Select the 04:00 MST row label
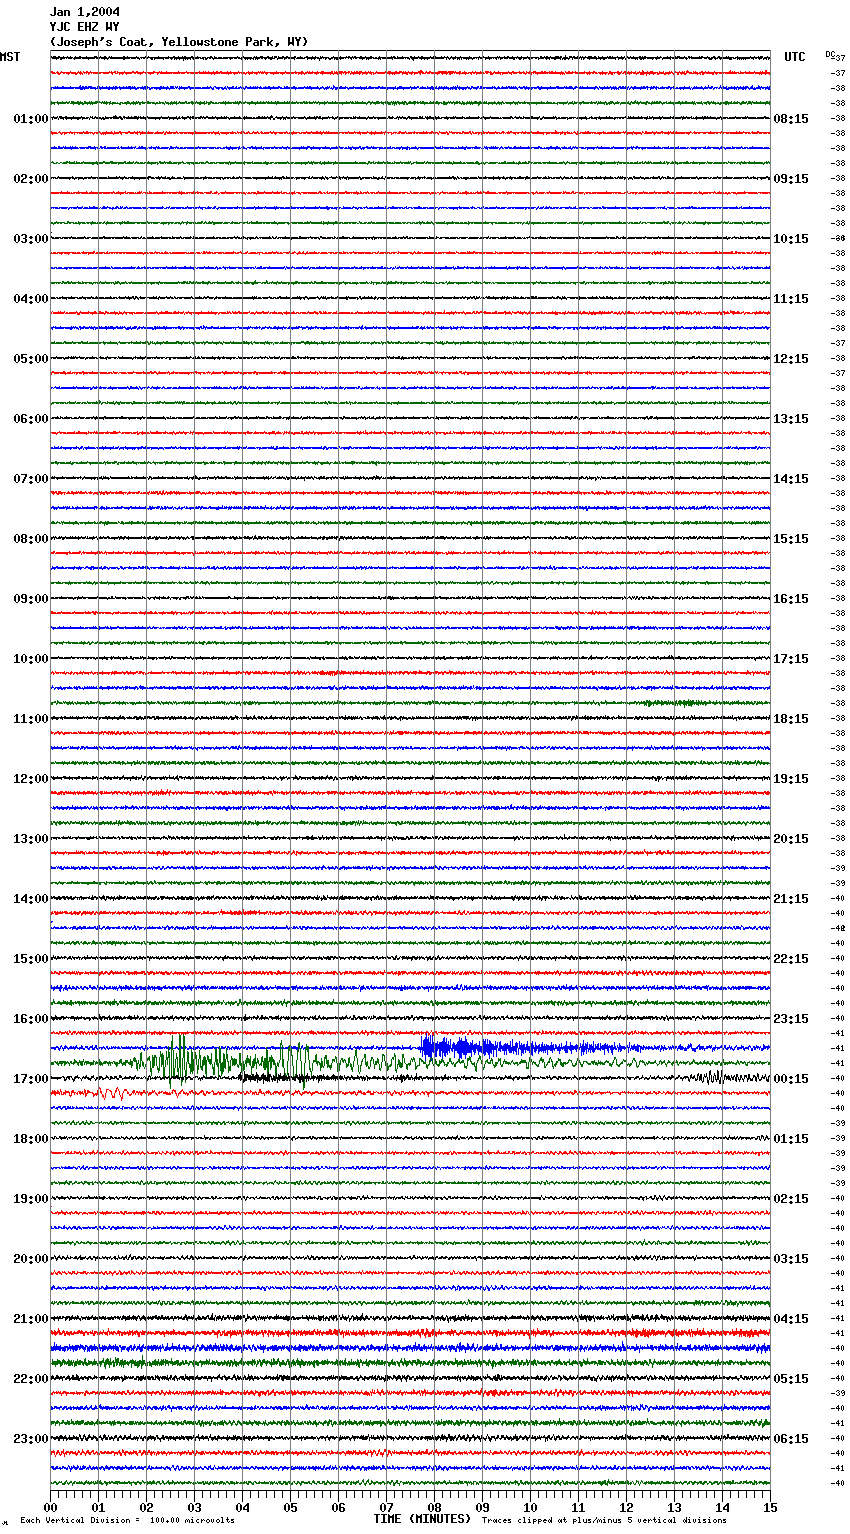 pos(31,299)
